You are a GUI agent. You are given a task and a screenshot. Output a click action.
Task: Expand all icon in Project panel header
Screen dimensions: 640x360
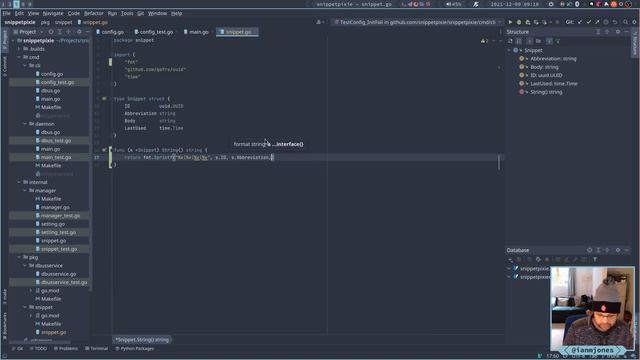[60, 32]
